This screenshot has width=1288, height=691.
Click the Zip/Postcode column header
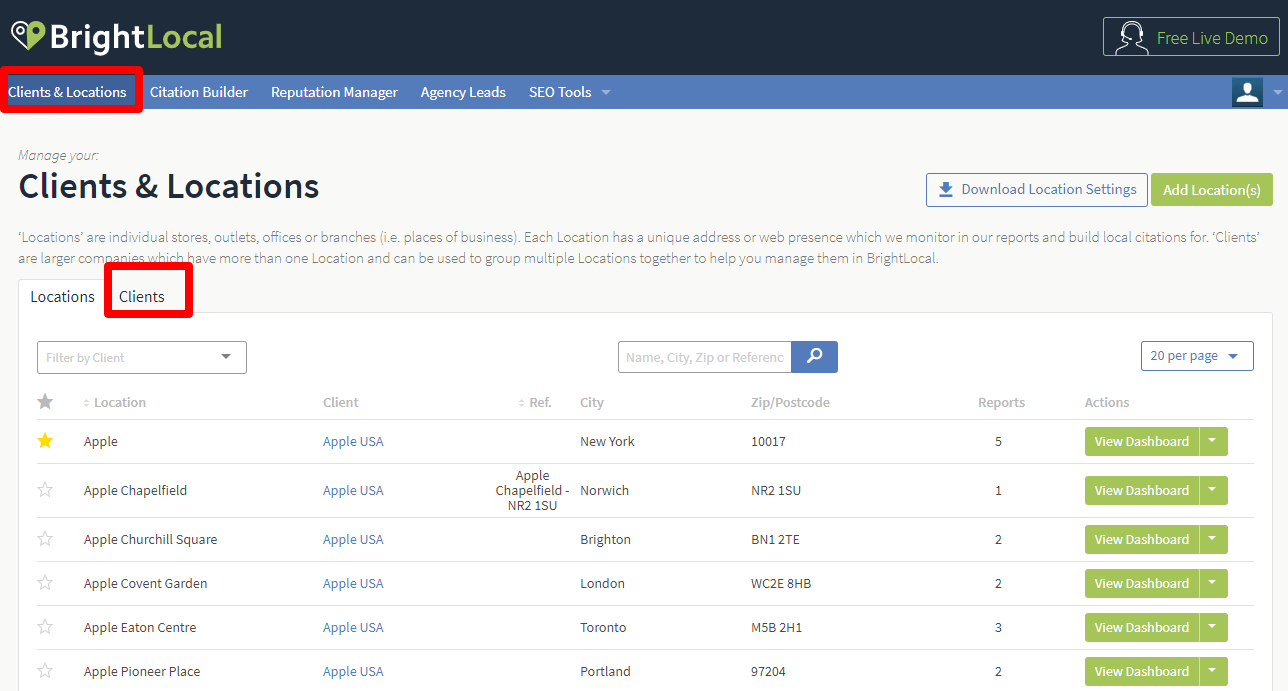tap(790, 402)
